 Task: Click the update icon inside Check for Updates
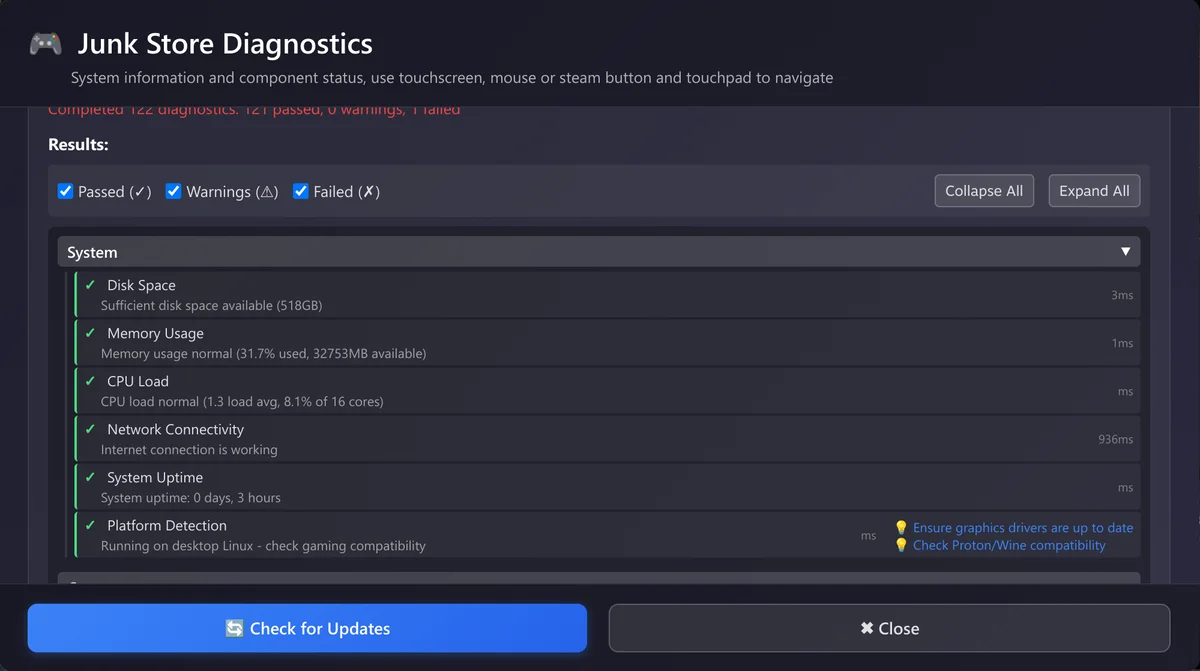click(x=234, y=628)
